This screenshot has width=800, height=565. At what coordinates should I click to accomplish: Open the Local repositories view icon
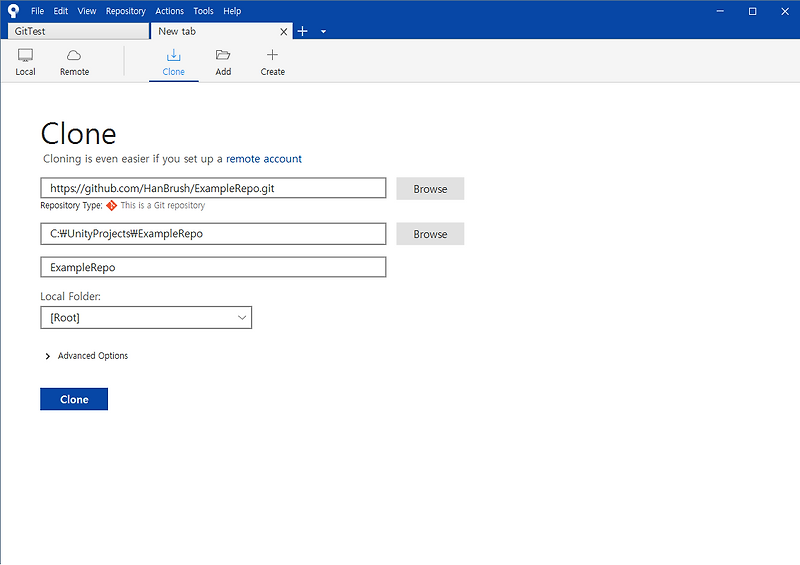click(25, 55)
